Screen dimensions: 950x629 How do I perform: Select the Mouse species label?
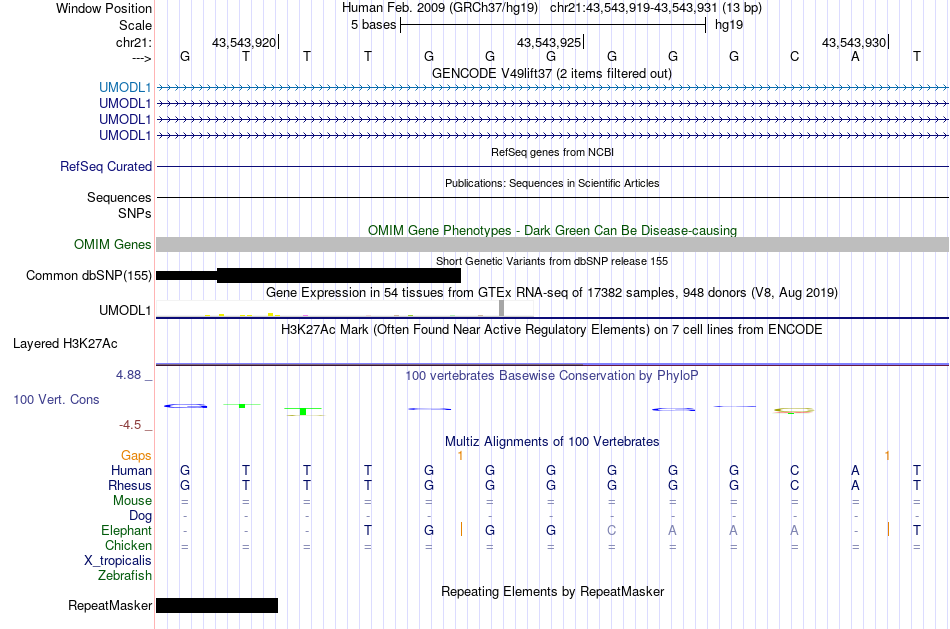pos(132,501)
